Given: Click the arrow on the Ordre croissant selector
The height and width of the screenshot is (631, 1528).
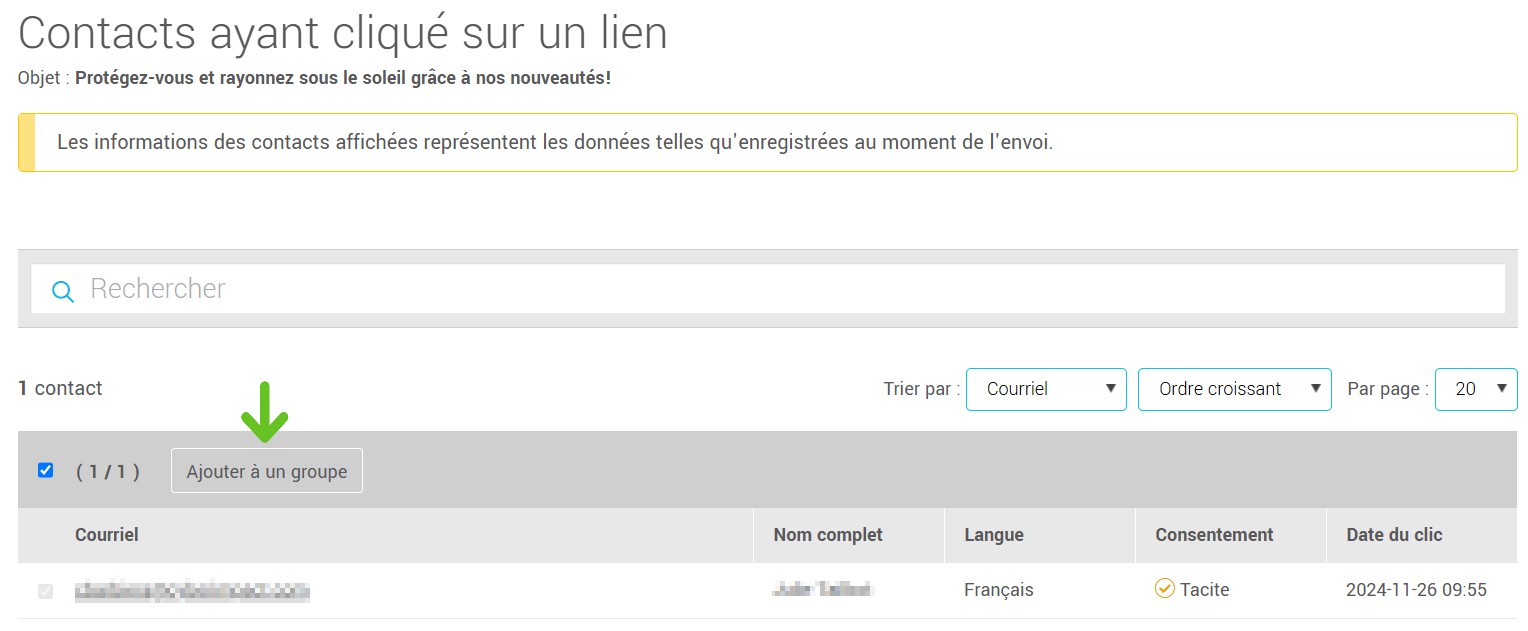Looking at the screenshot, I should pos(1317,389).
